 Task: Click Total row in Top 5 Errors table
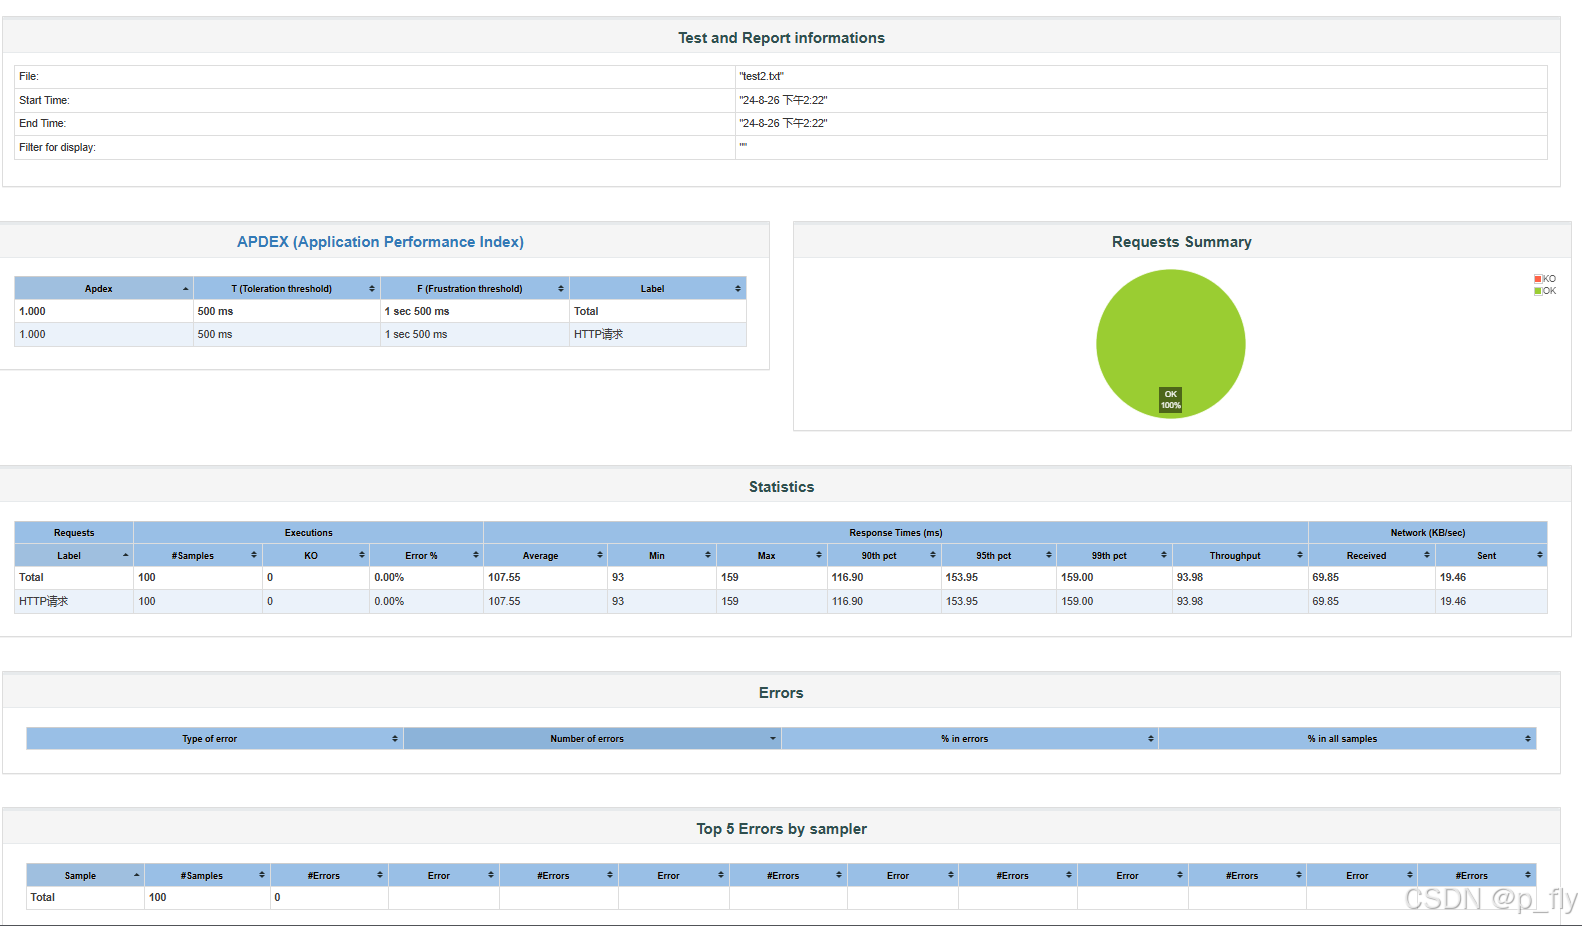781,897
